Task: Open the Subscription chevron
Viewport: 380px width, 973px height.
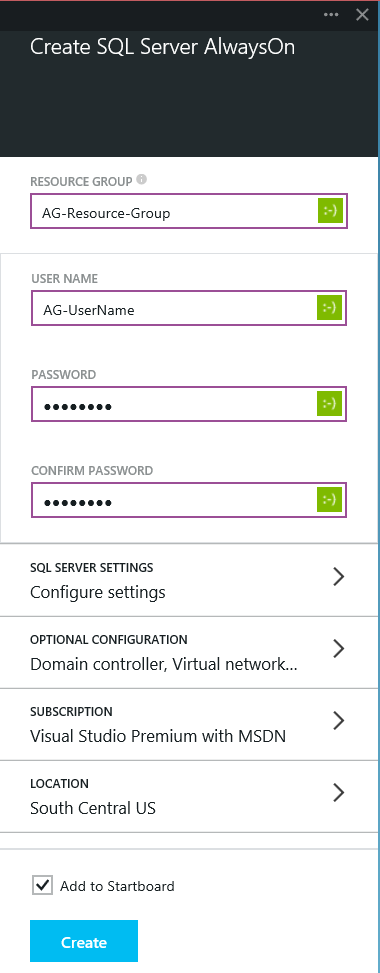Action: [338, 721]
